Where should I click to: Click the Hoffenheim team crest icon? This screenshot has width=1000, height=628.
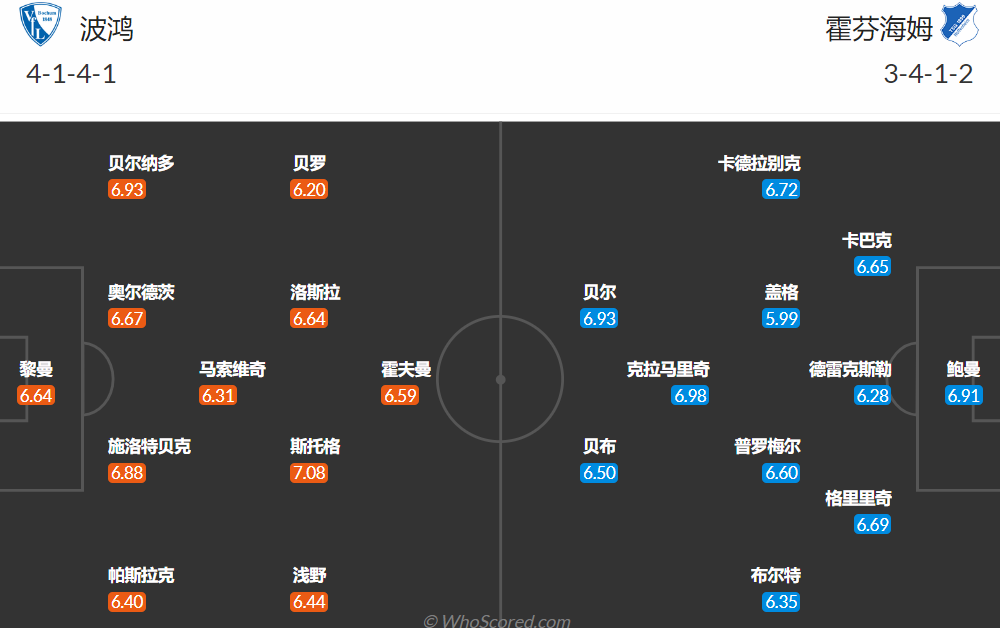959,24
